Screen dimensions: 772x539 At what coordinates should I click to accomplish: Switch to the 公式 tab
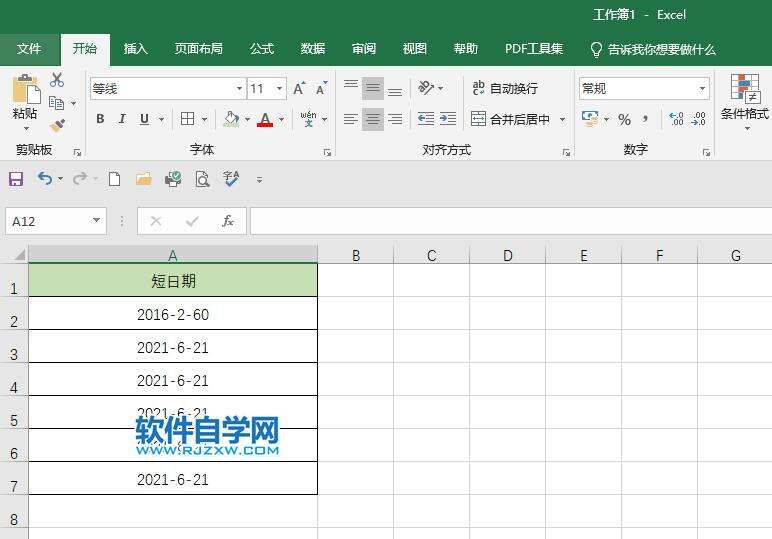coord(261,49)
